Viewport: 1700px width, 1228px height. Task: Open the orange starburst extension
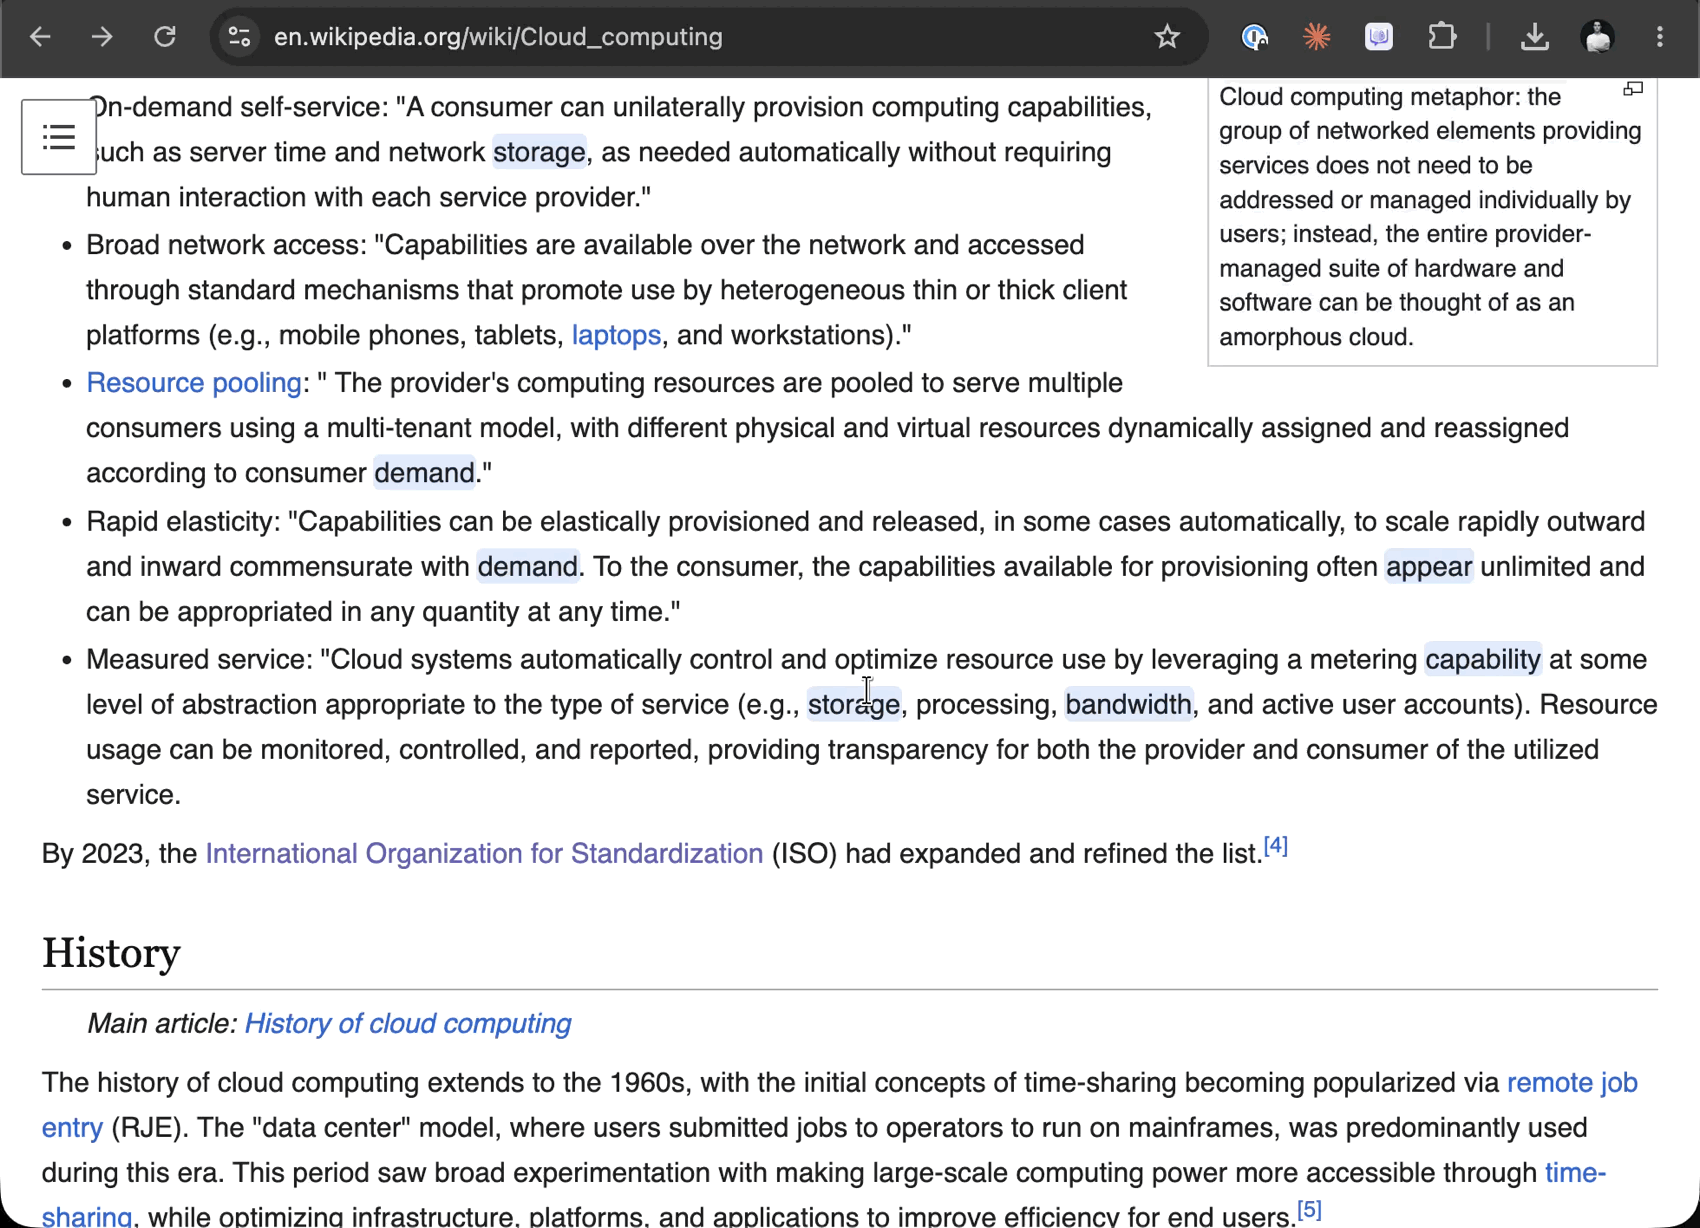pyautogui.click(x=1316, y=37)
